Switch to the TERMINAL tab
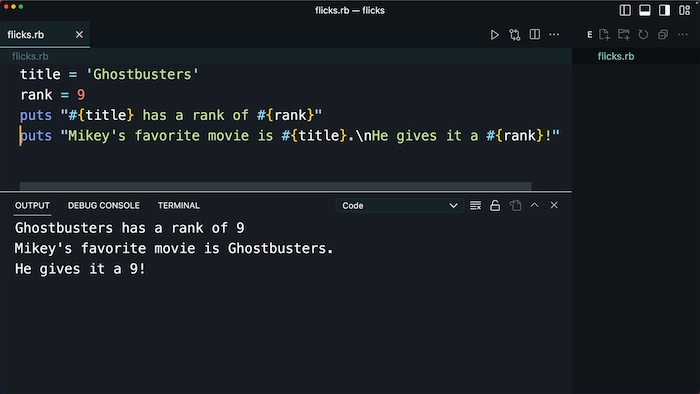Viewport: 700px width, 394px height. click(179, 206)
